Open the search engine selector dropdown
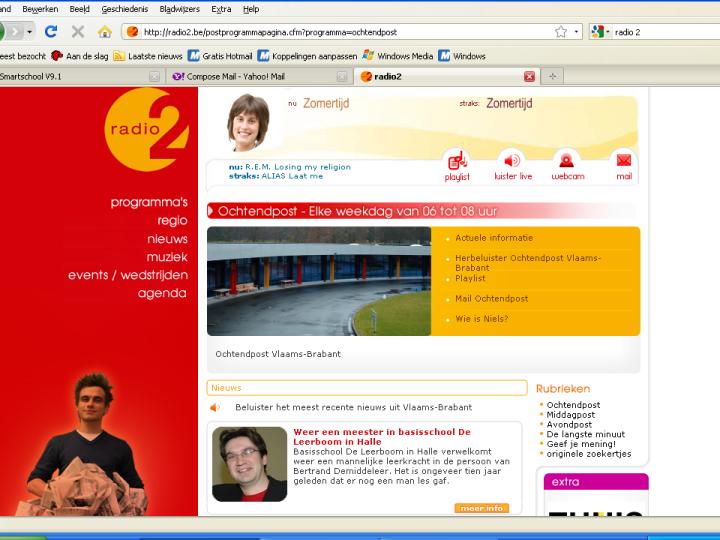 pos(608,32)
